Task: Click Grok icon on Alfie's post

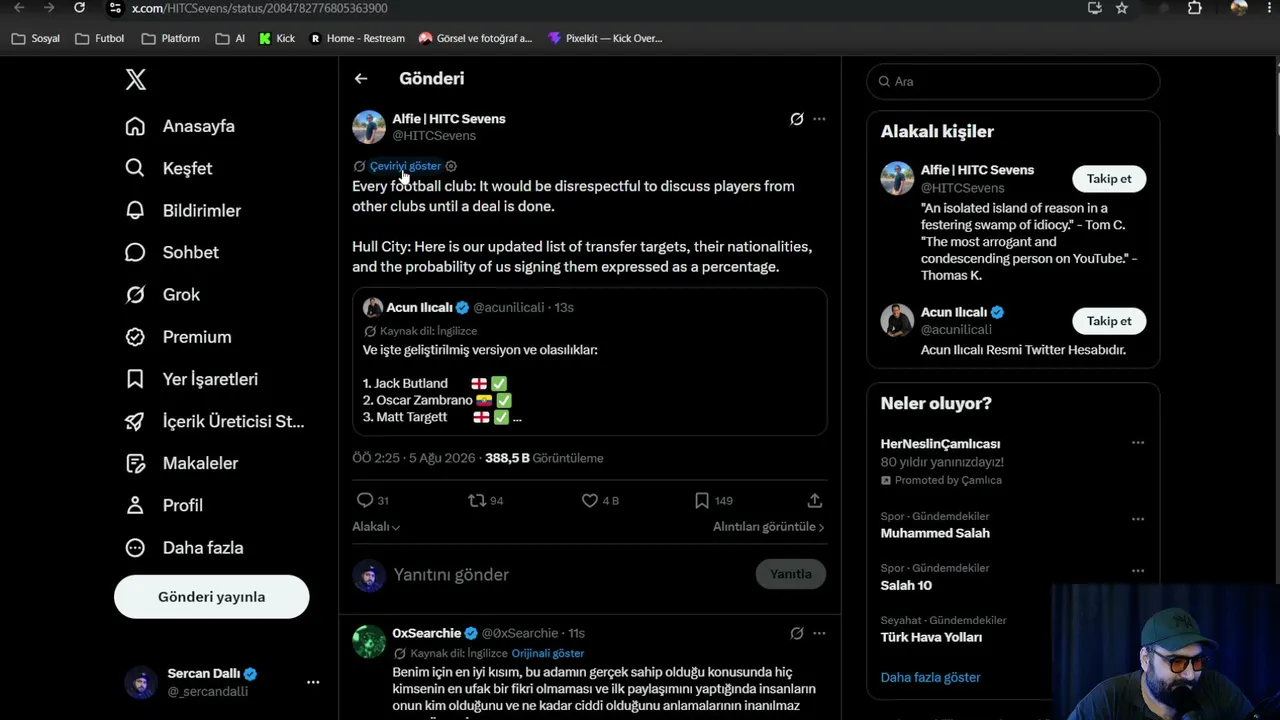Action: [797, 119]
